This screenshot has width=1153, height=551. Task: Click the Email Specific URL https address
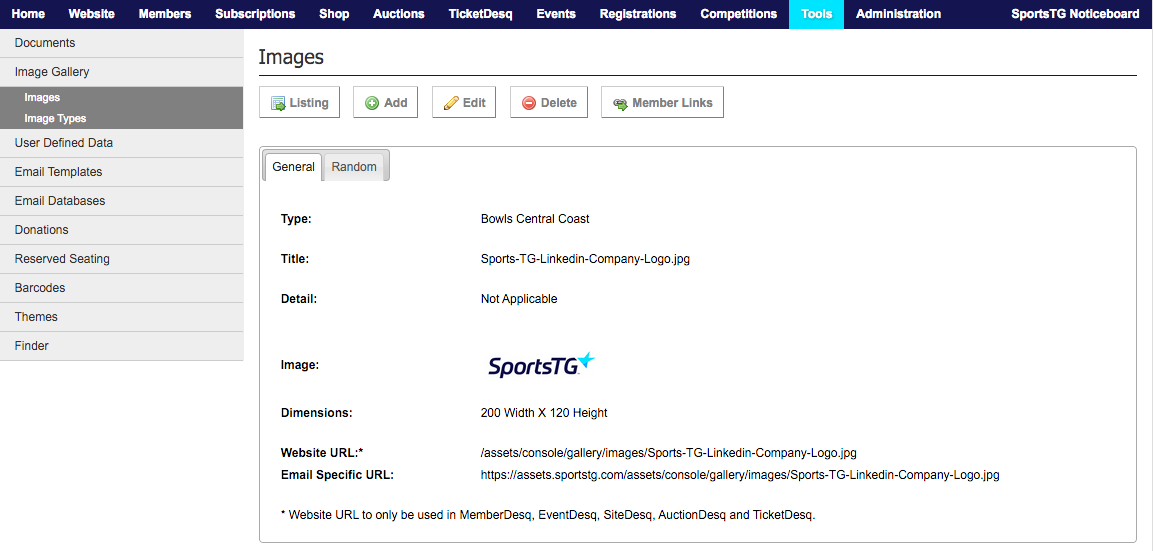coord(740,475)
